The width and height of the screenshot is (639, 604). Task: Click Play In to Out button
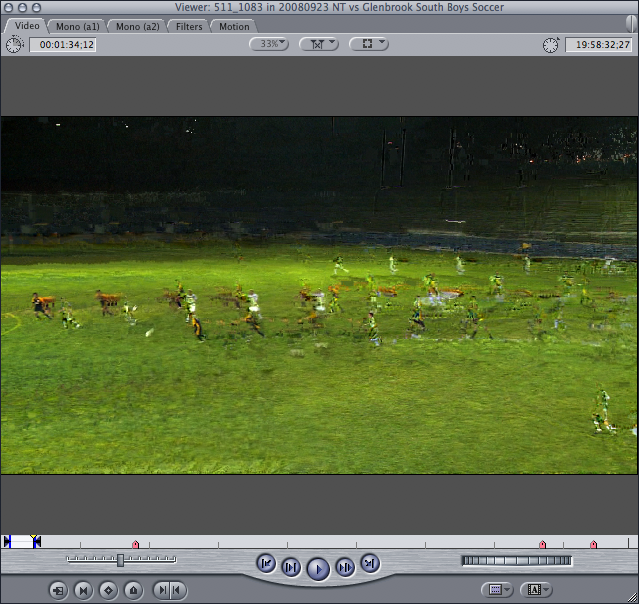point(291,568)
